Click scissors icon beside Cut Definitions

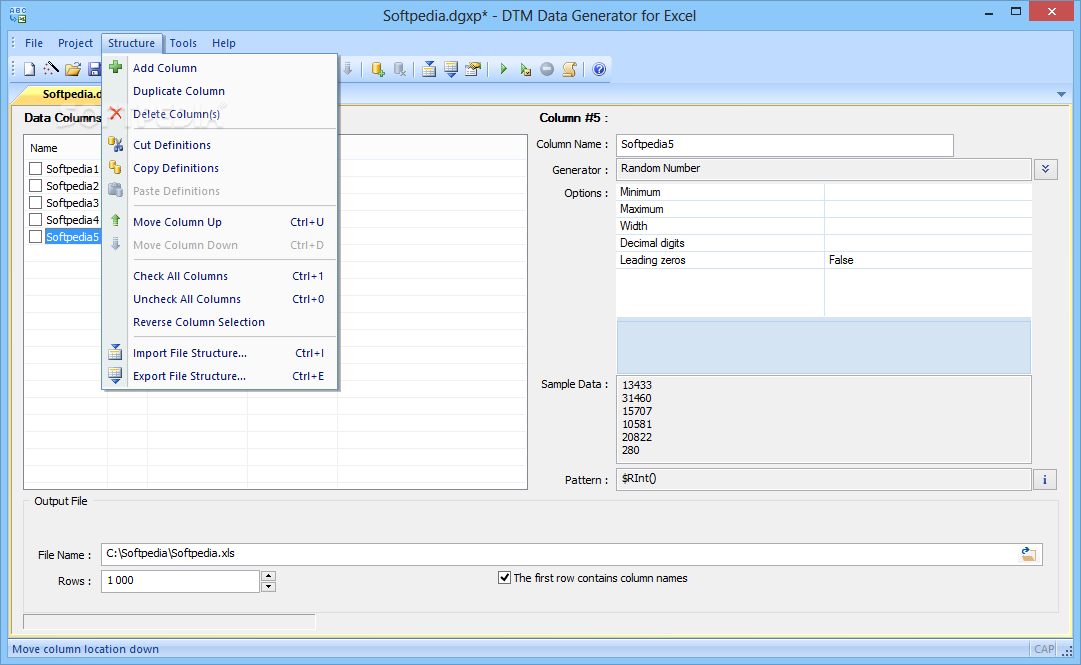click(x=116, y=145)
